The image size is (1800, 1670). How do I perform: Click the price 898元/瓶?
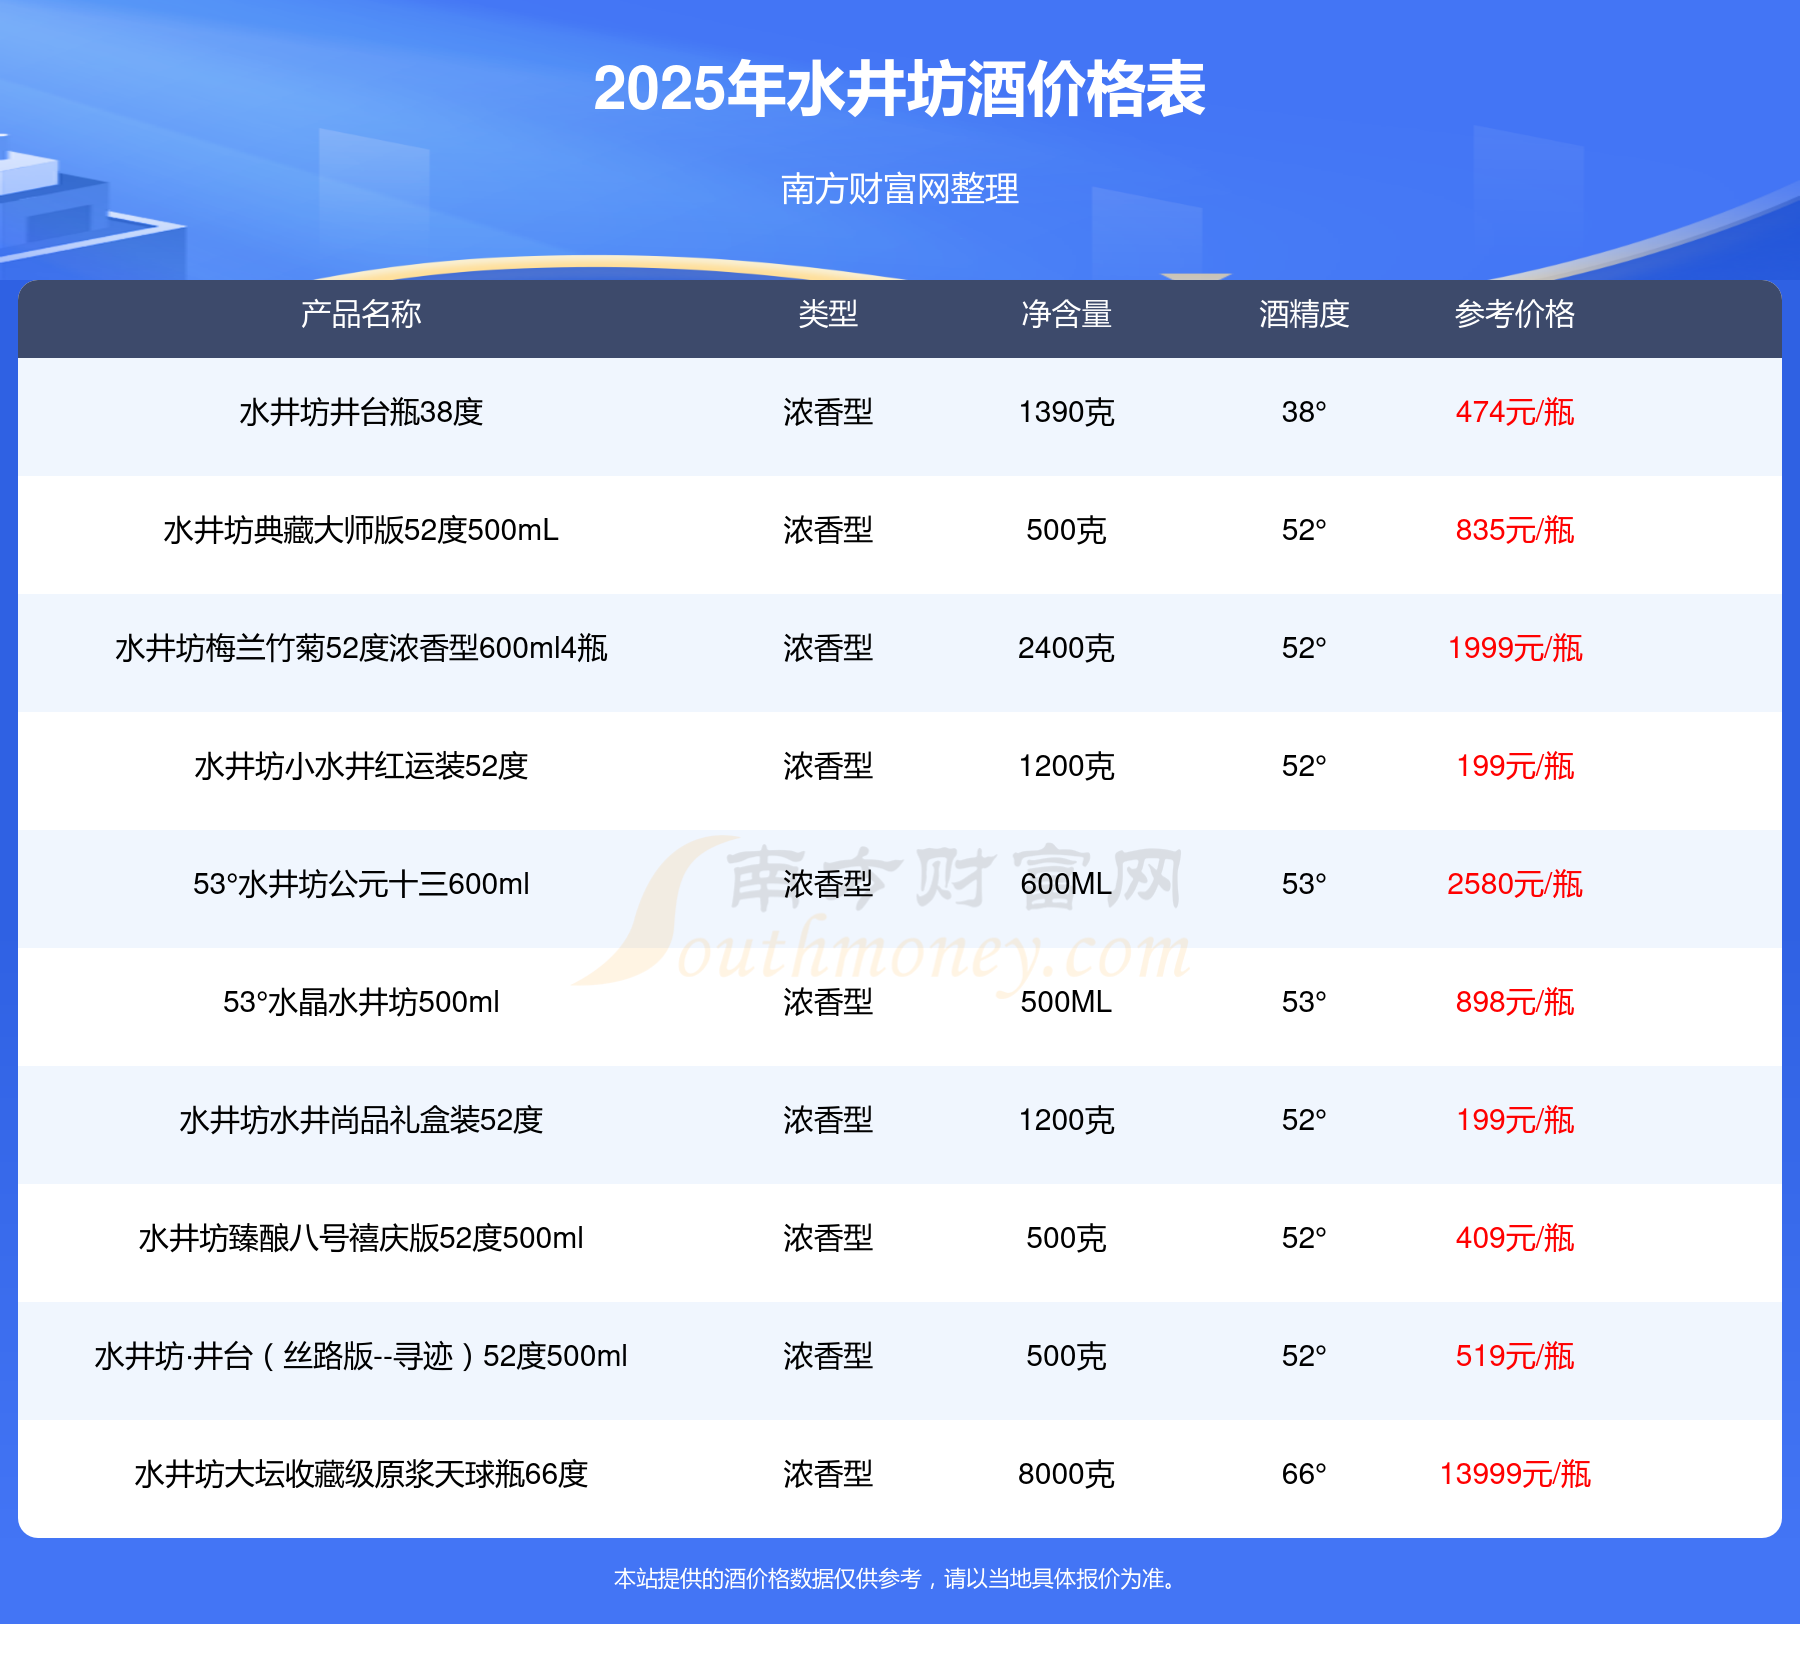[1515, 1002]
